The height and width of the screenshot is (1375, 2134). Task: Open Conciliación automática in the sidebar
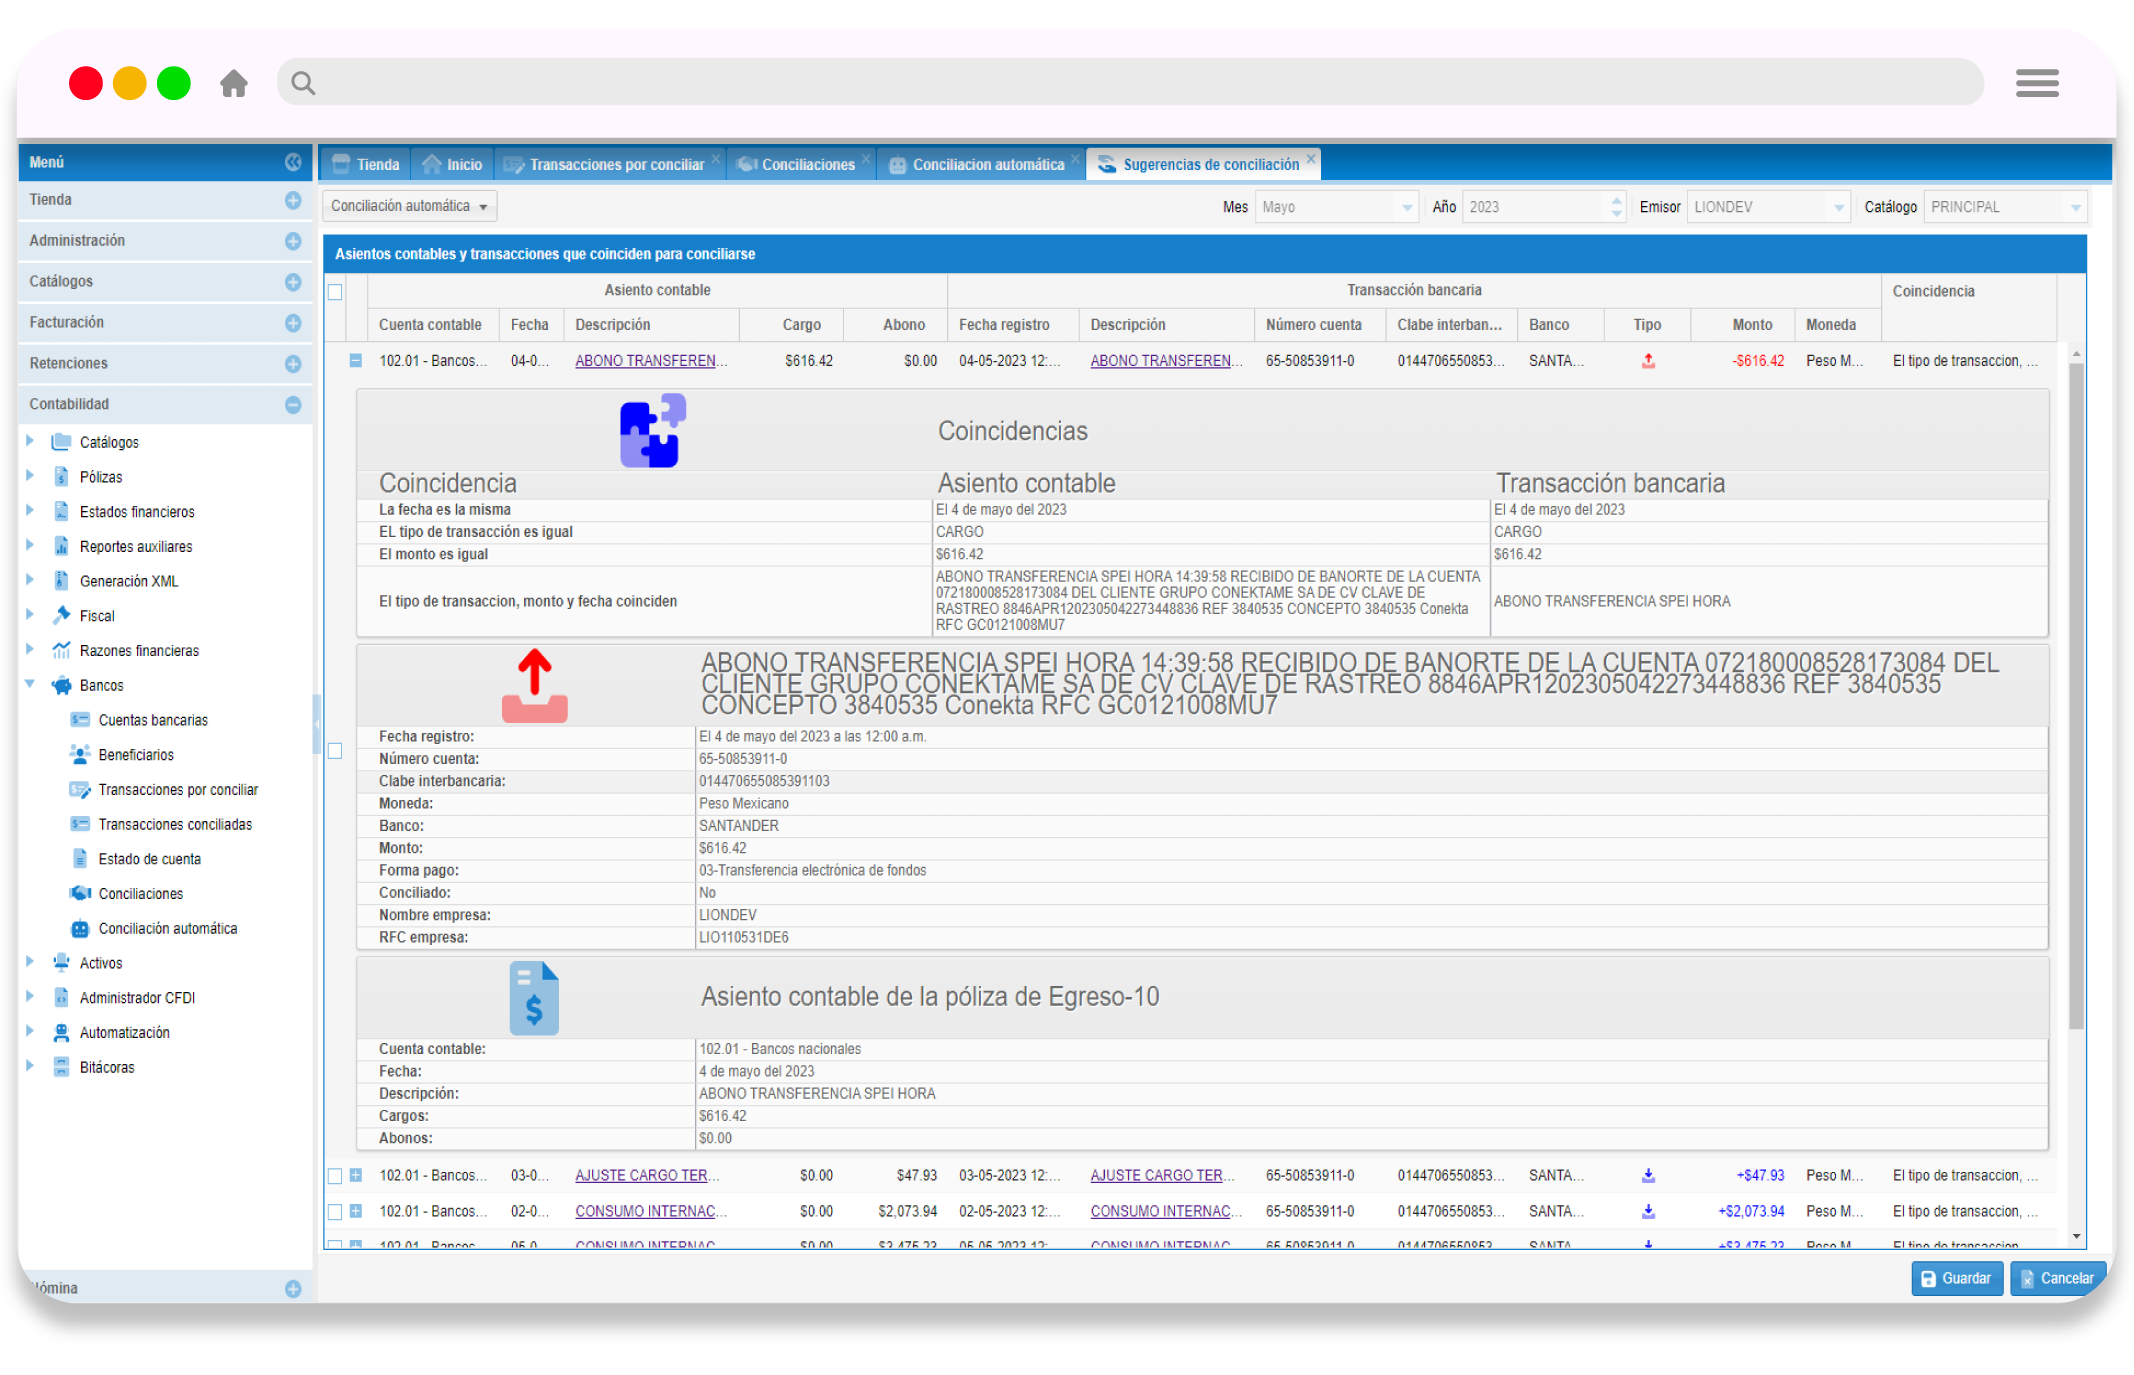tap(167, 928)
